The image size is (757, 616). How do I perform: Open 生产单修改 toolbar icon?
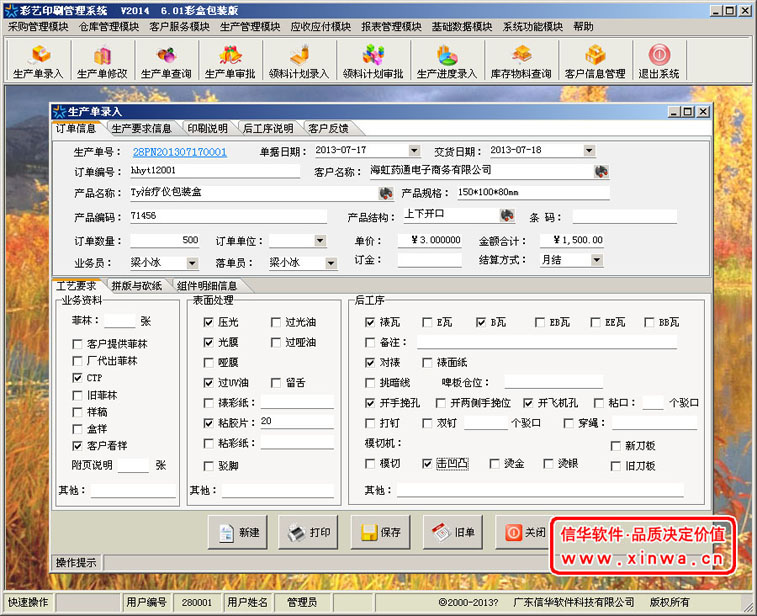102,61
